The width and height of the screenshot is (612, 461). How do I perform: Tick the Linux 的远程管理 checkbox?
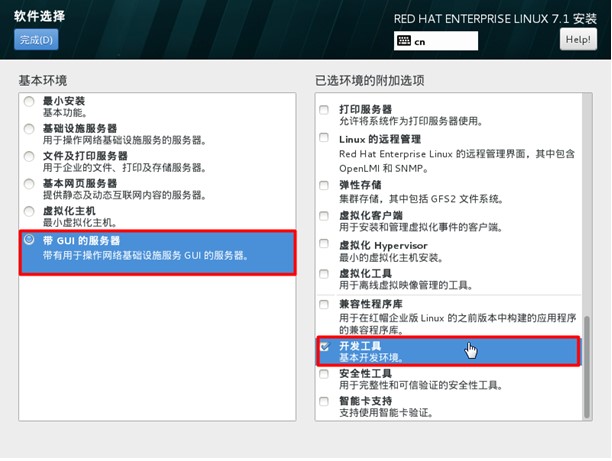pyautogui.click(x=324, y=139)
